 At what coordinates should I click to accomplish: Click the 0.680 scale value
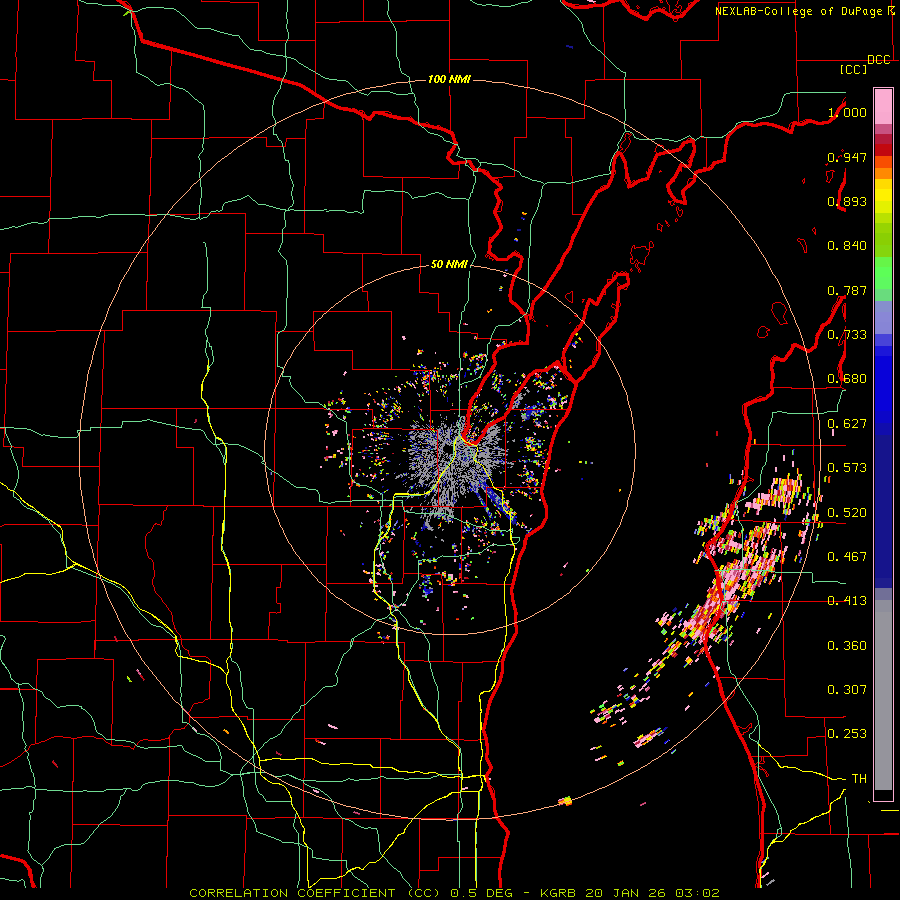847,379
